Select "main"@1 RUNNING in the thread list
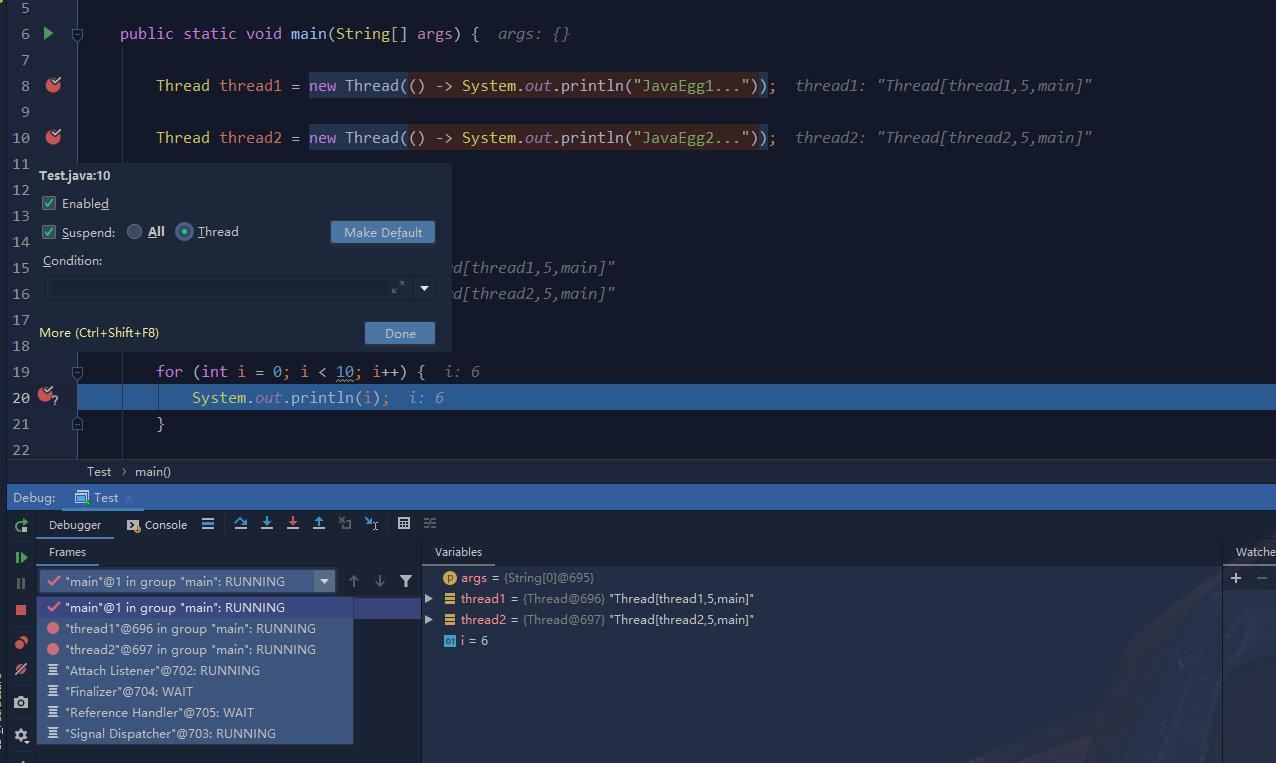 (x=195, y=607)
